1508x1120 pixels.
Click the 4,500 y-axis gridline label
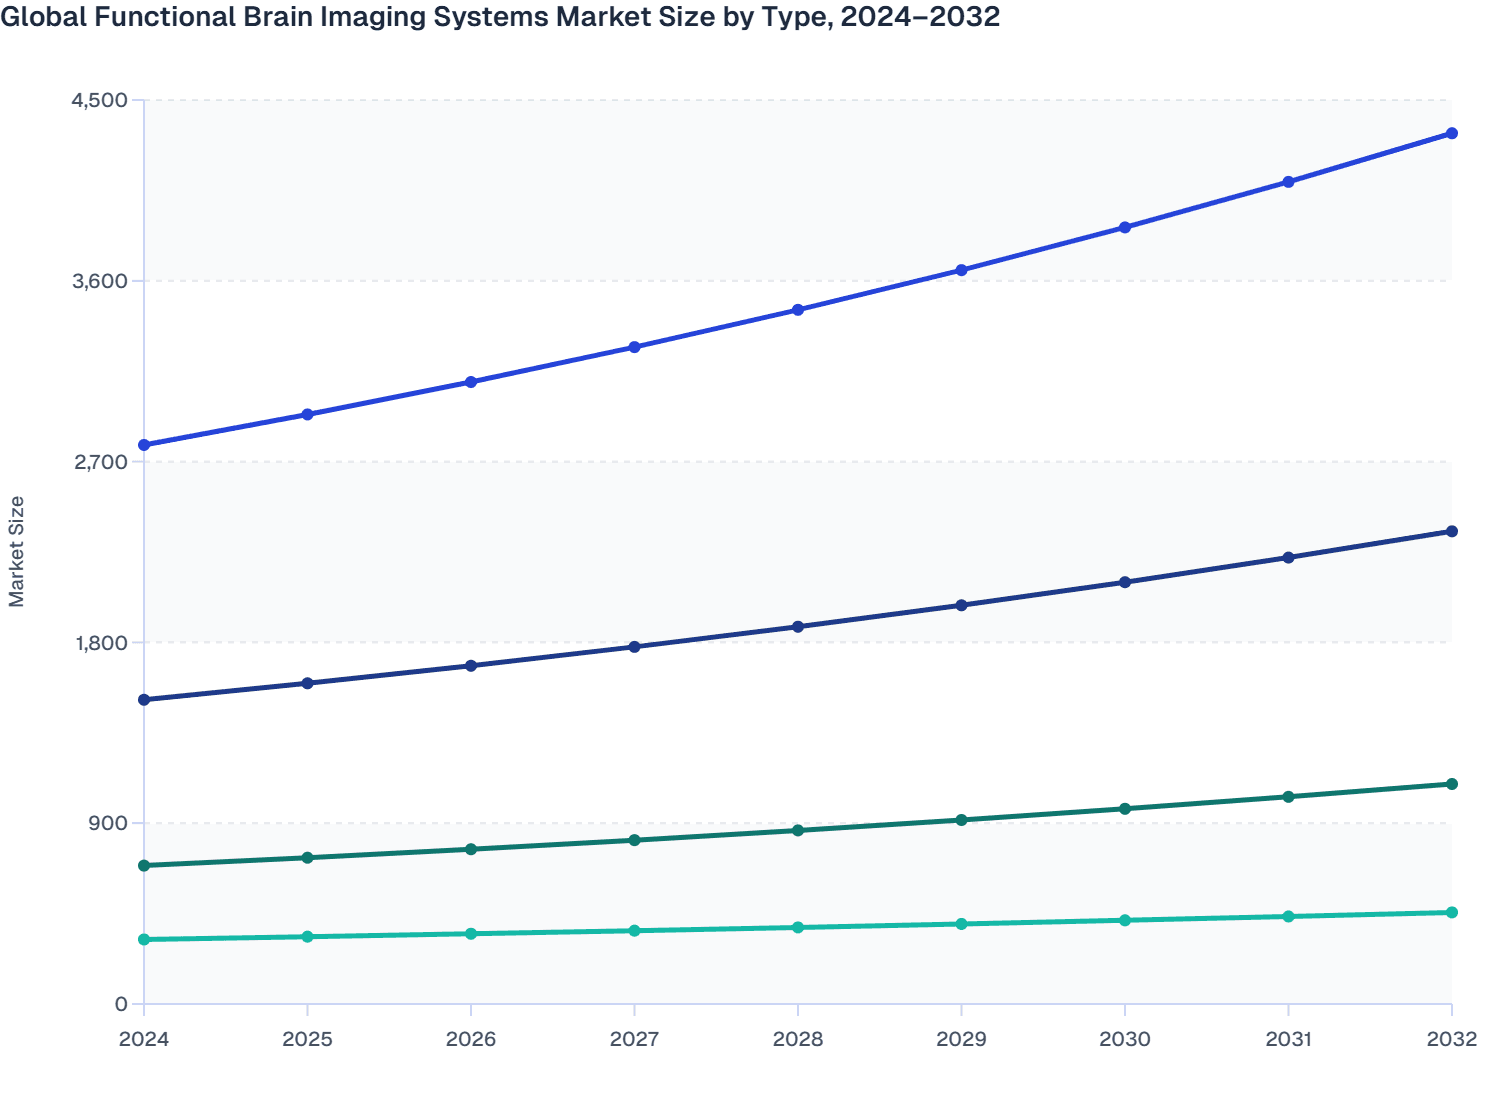[100, 100]
